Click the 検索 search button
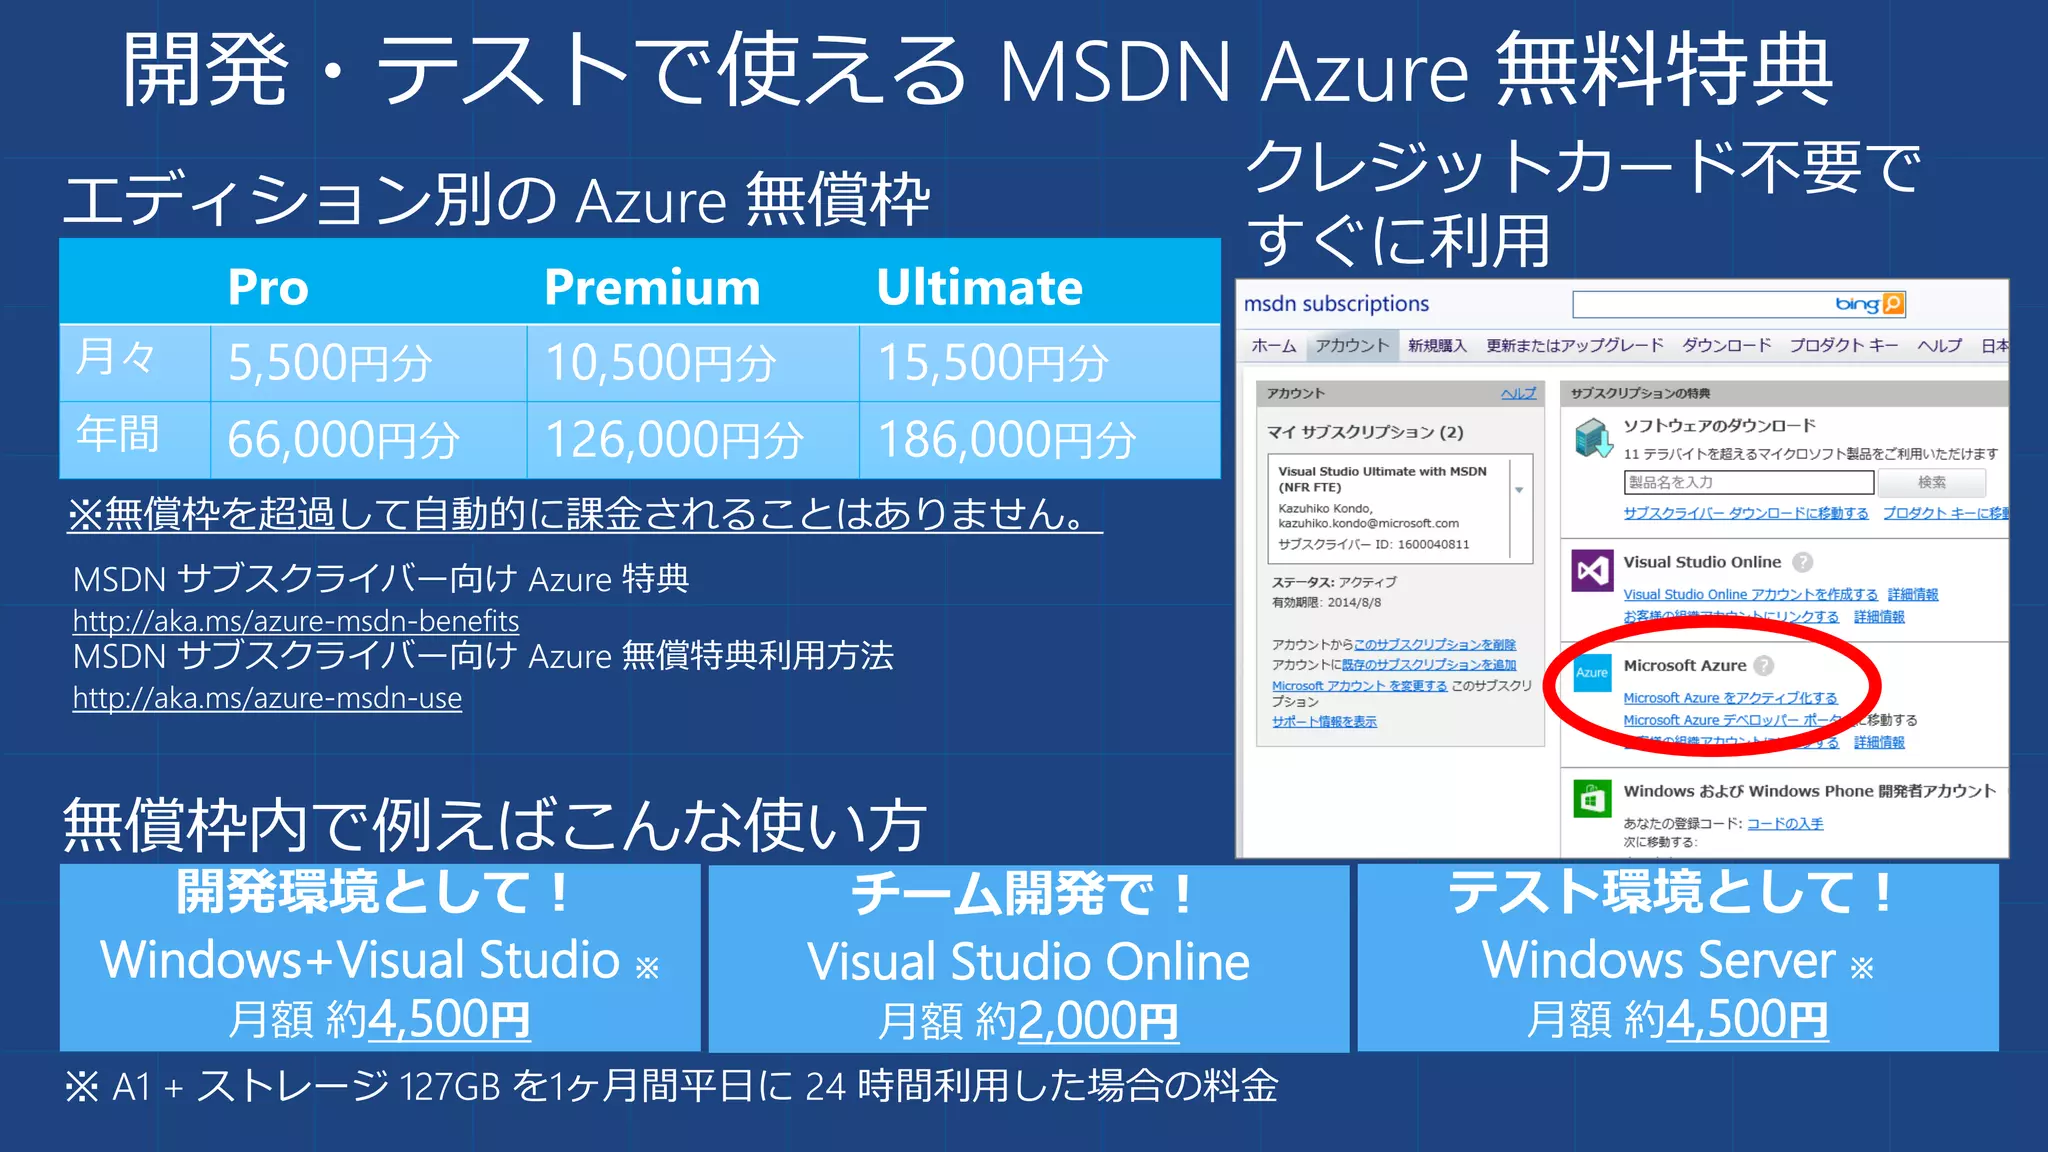Viewport: 2048px width, 1152px height. pos(1931,482)
